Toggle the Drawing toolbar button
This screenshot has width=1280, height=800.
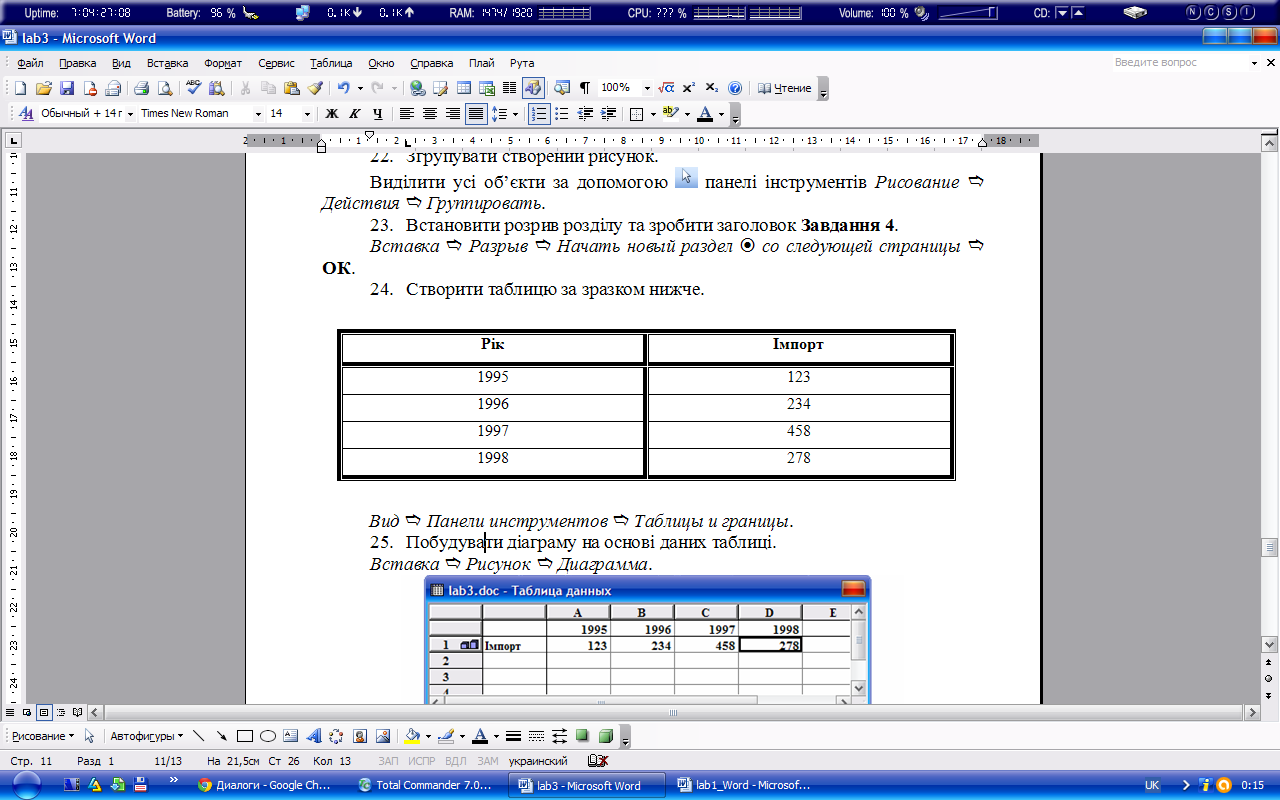pyautogui.click(x=532, y=88)
